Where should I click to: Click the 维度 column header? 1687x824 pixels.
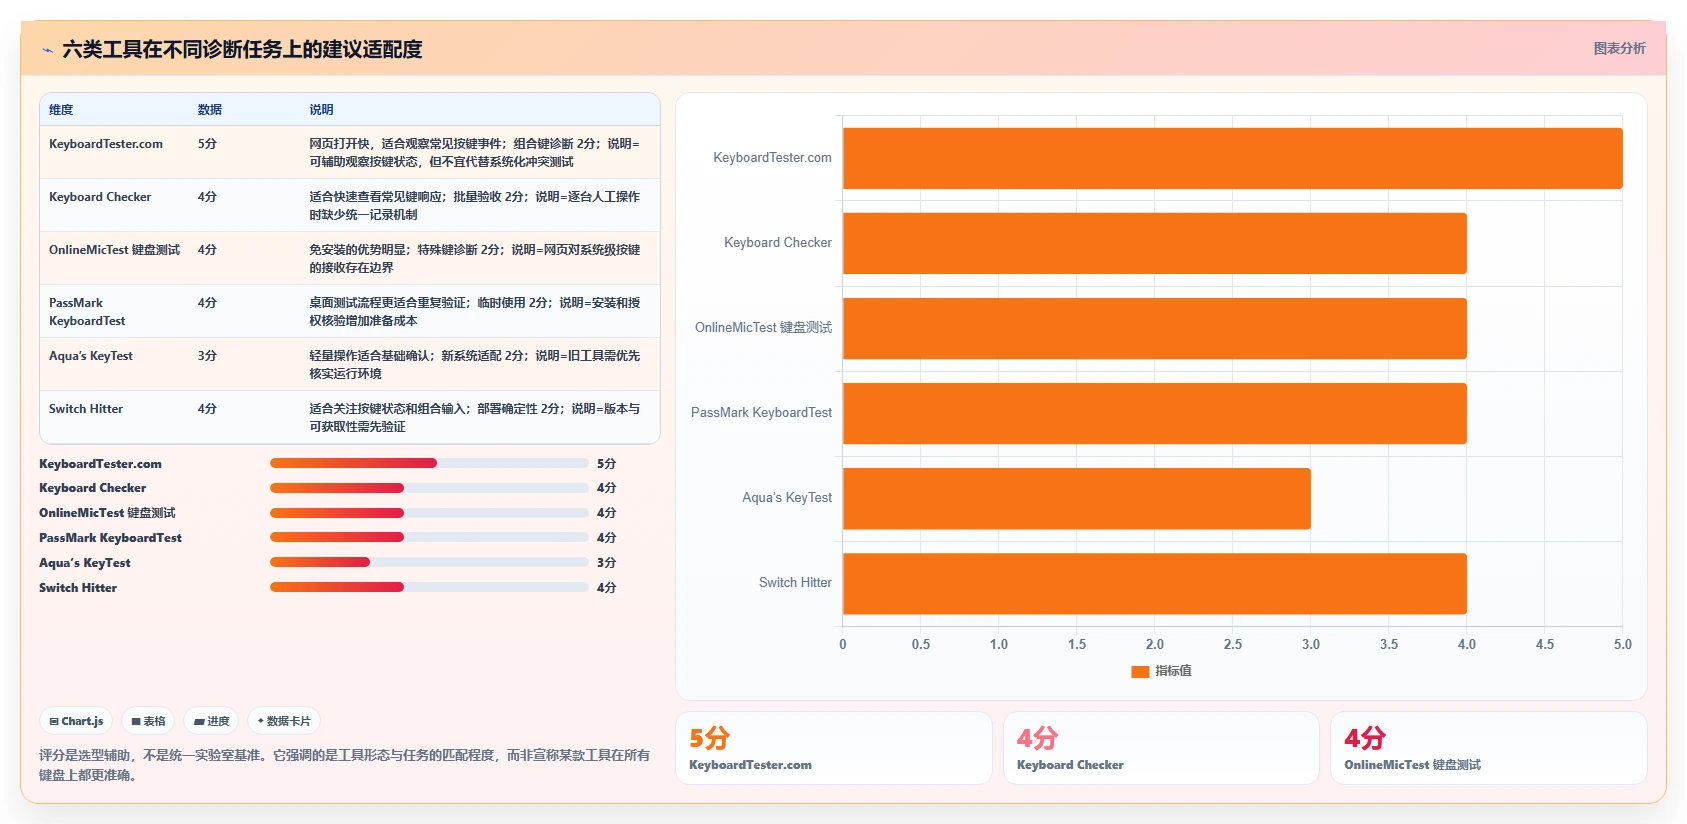point(61,110)
